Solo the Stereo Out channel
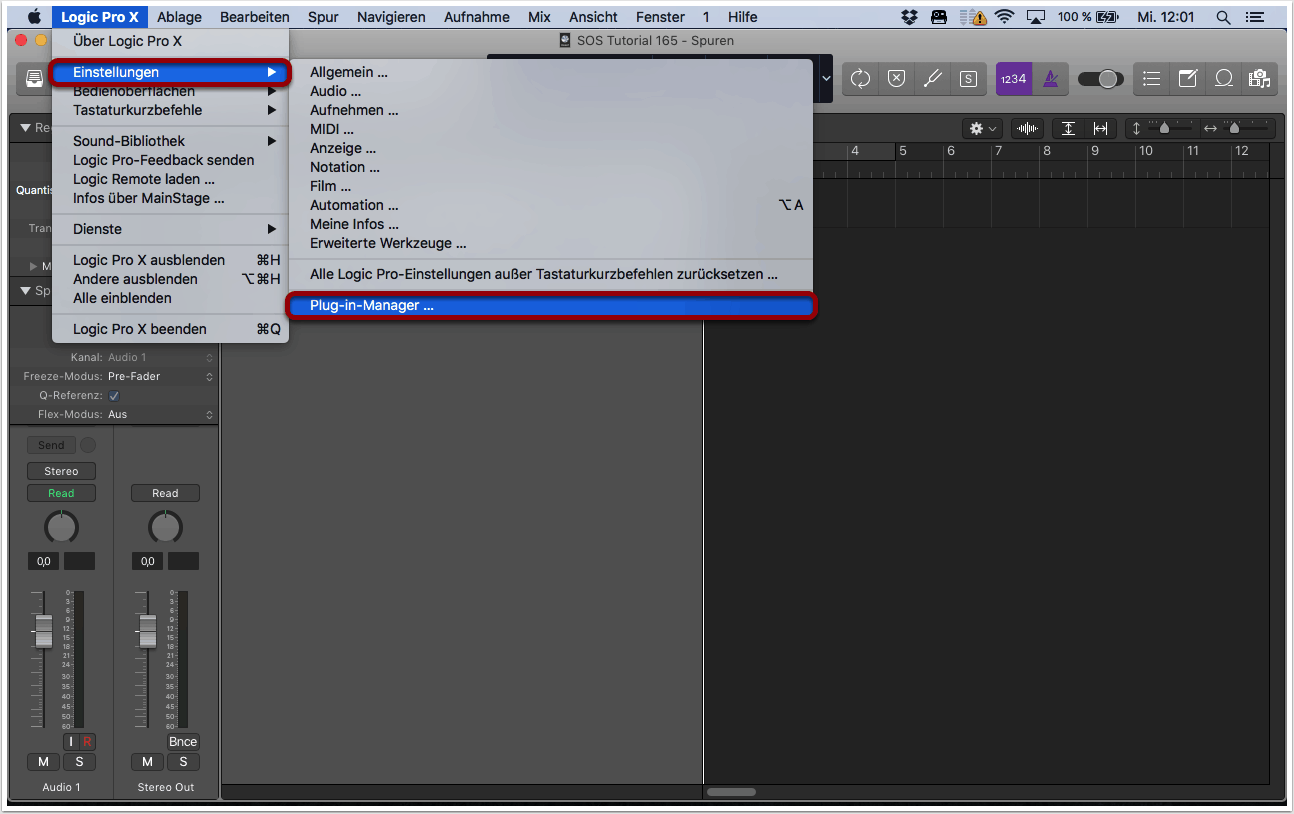Screen dimensions: 1294x814 click(183, 762)
